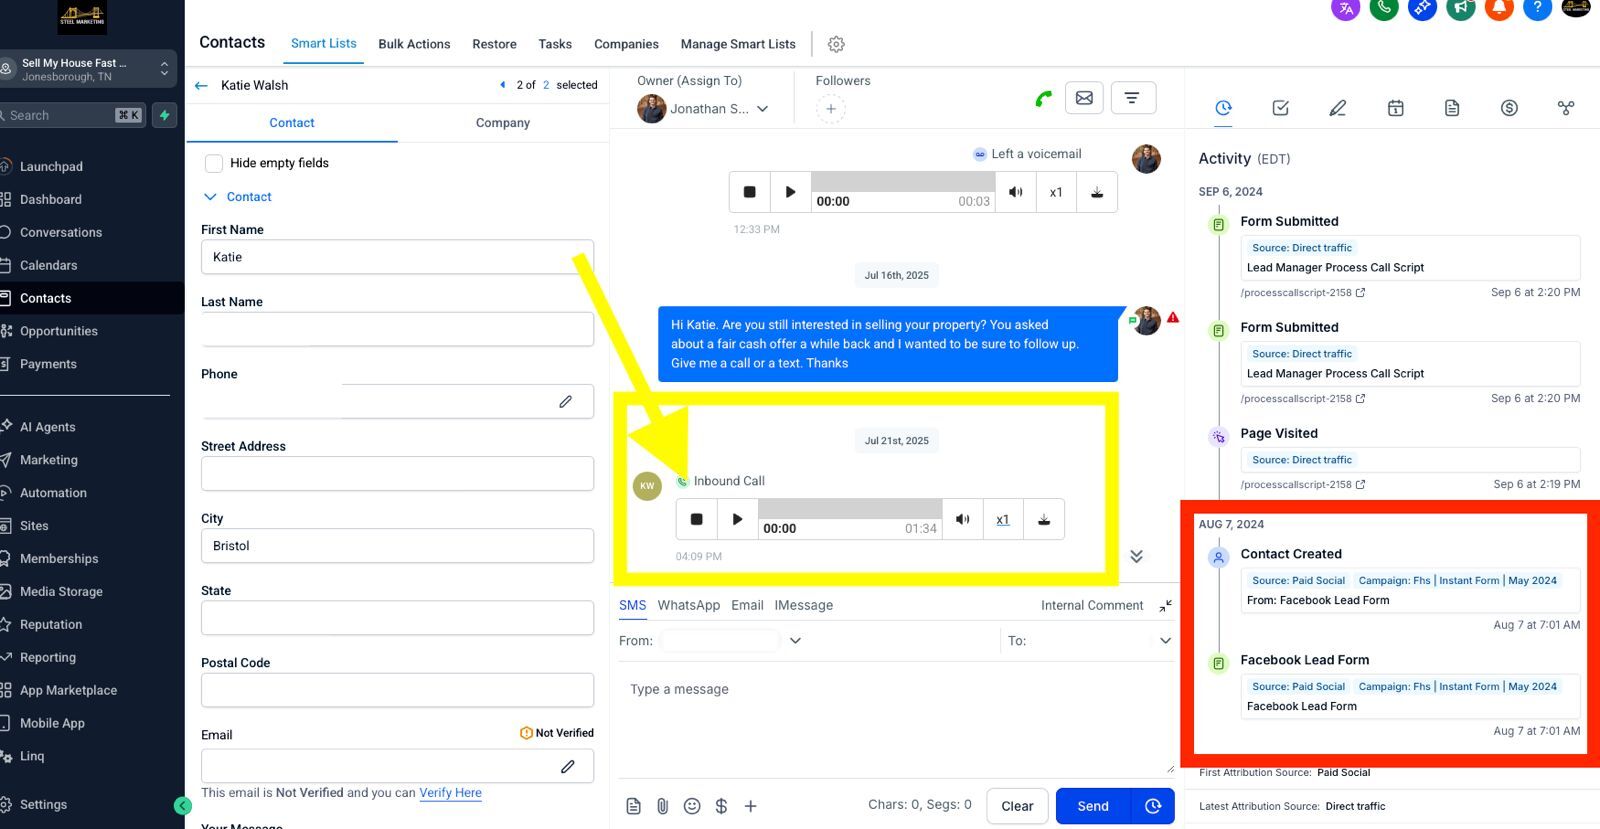The width and height of the screenshot is (1600, 829).
Task: Click the Verify Here link
Action: pos(450,793)
